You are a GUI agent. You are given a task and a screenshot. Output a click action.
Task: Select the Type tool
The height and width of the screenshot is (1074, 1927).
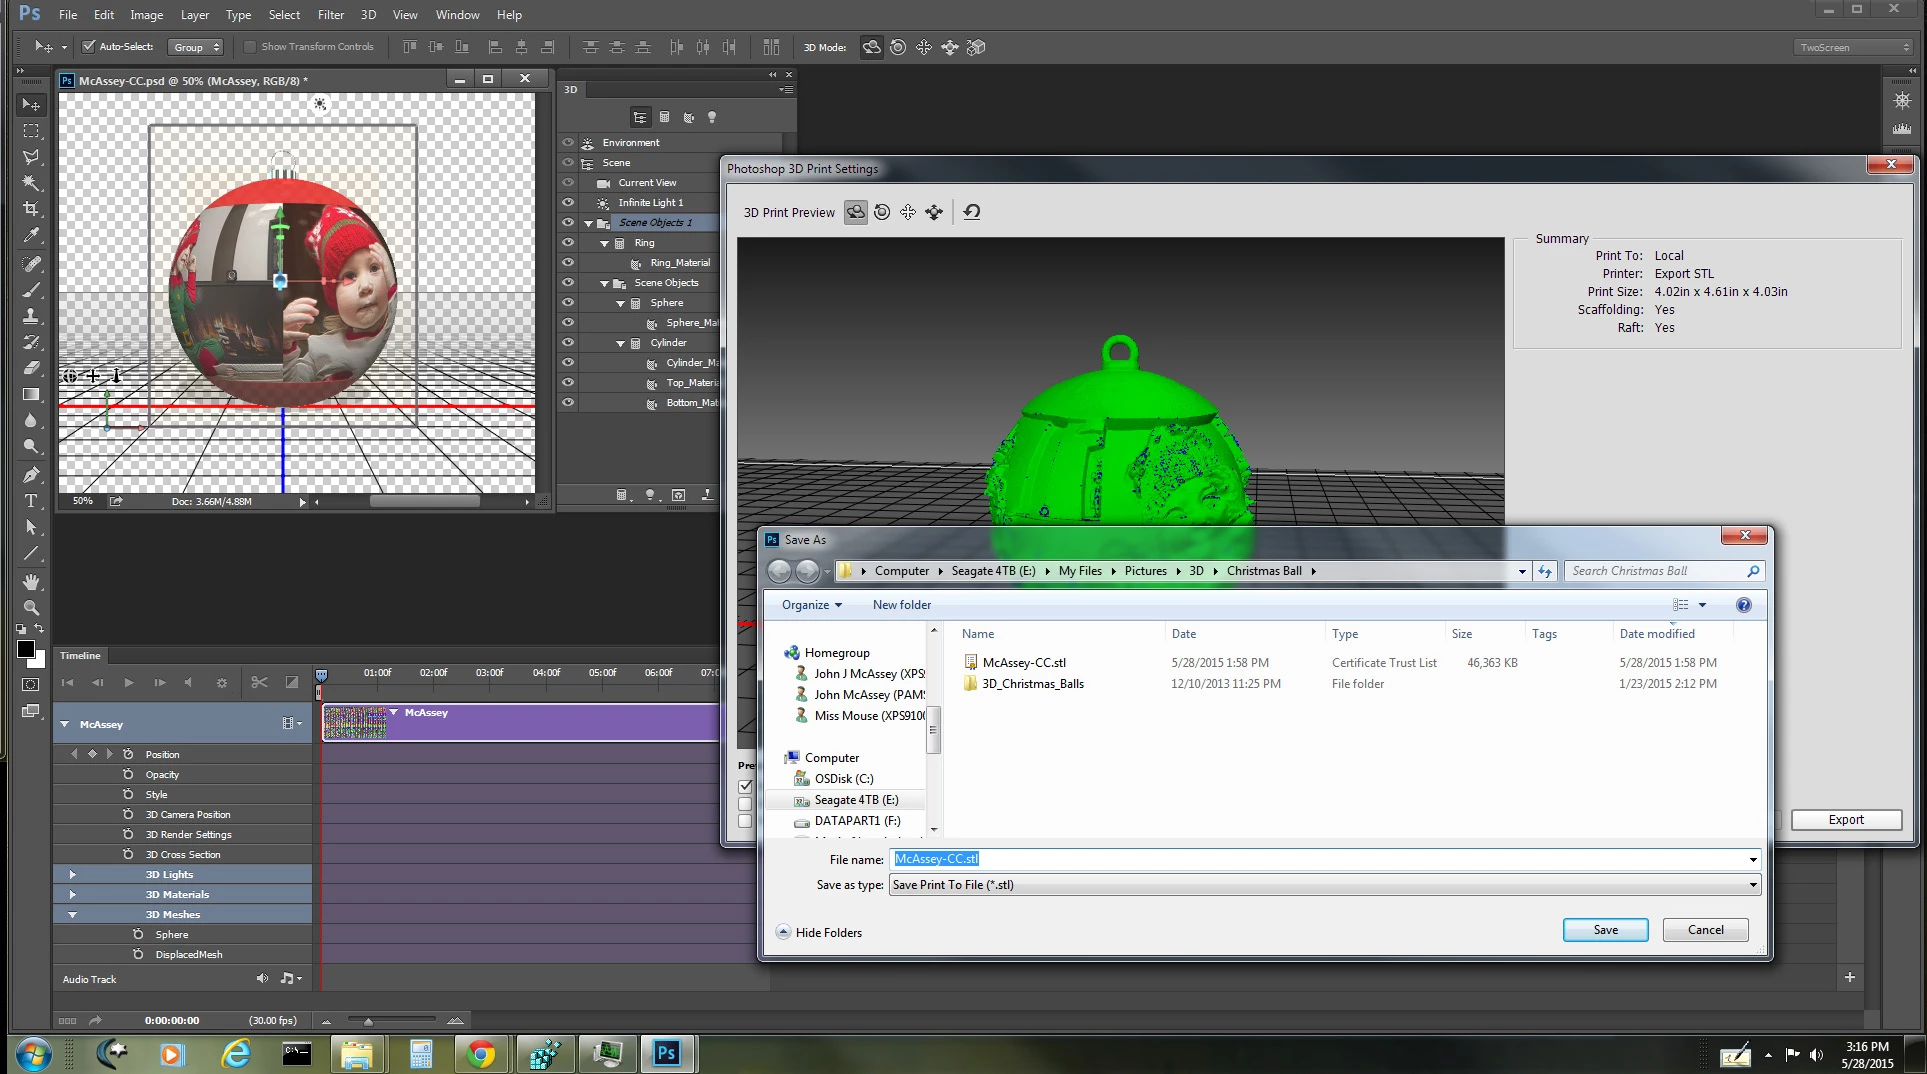(31, 501)
